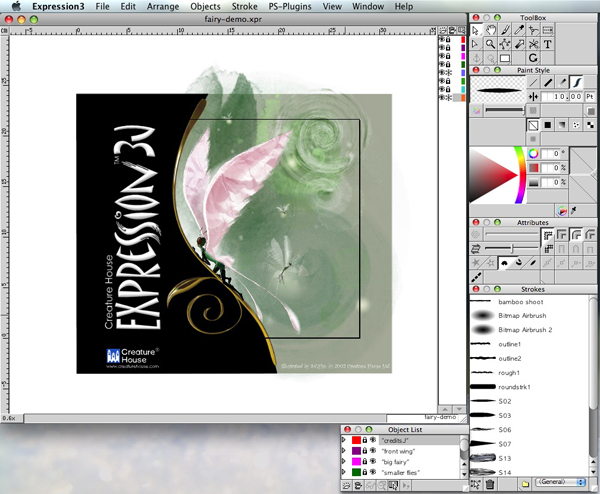Open the Expression3 application menu
Screen dimensions: 600x494
click(58, 7)
